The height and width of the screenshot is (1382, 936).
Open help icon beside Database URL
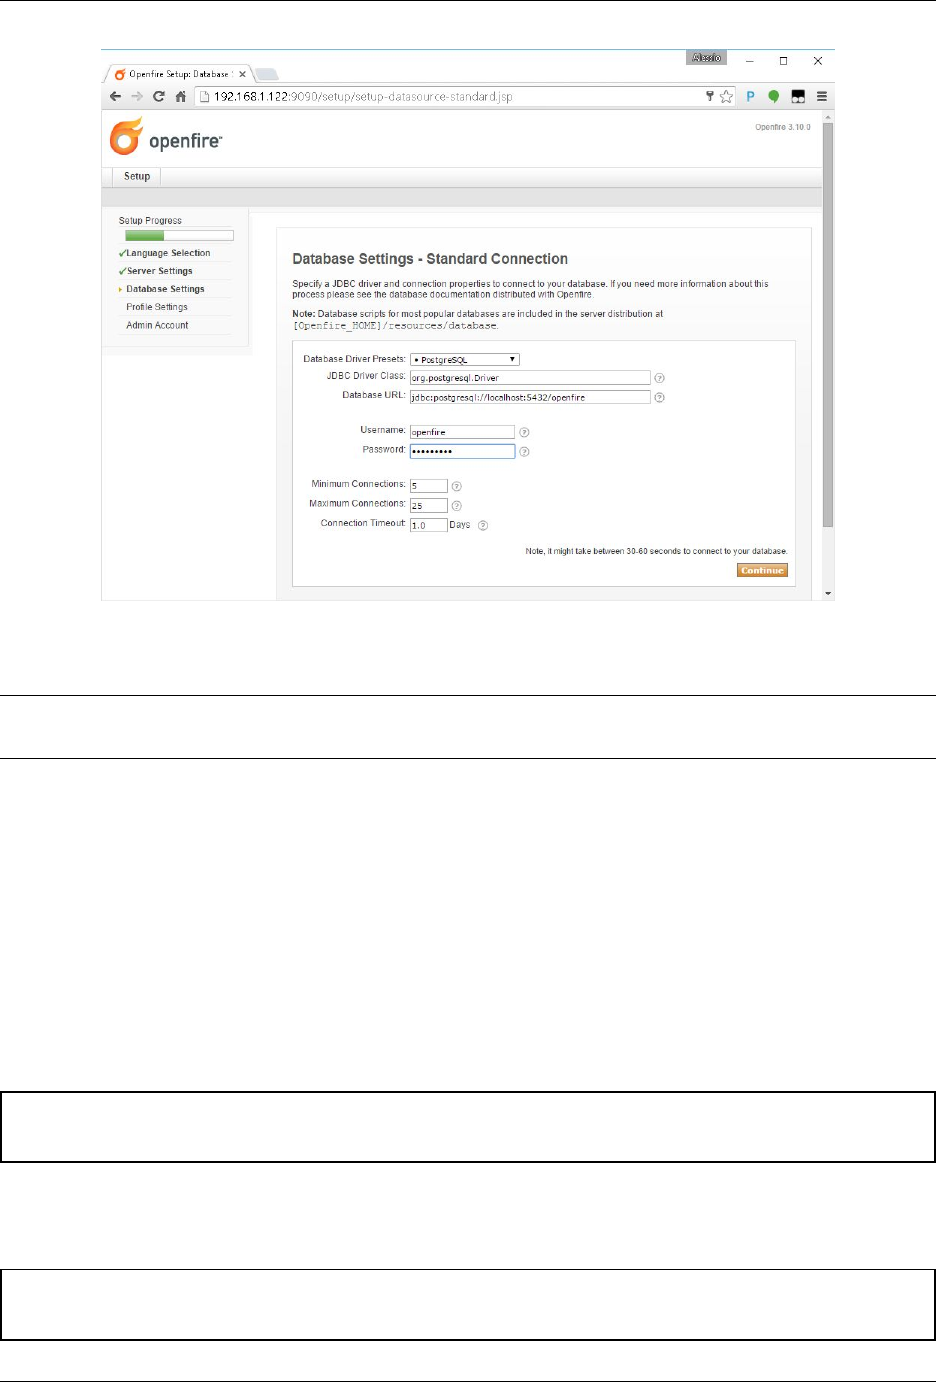[659, 397]
